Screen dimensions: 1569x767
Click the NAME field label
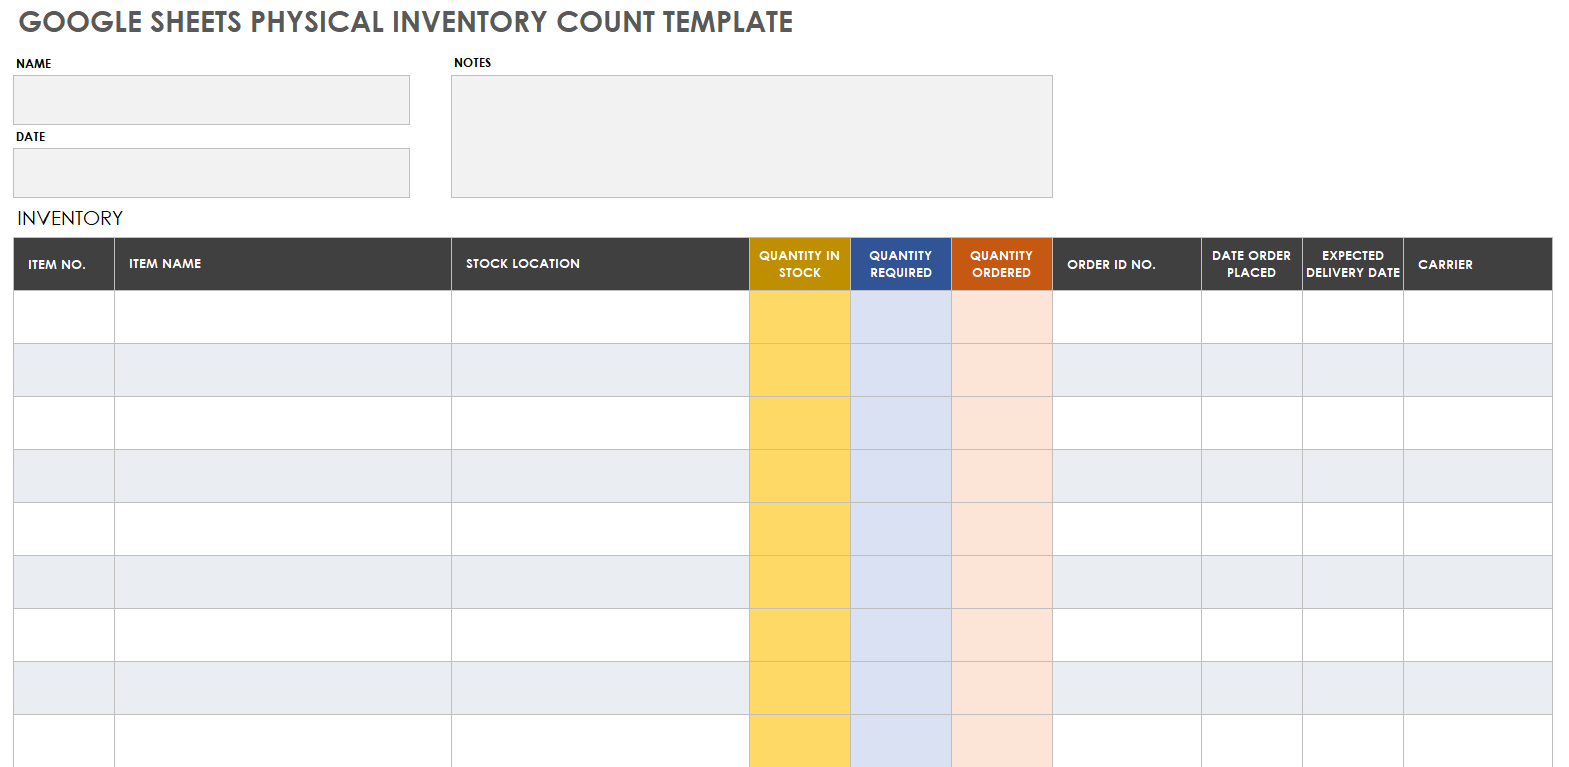pos(34,63)
